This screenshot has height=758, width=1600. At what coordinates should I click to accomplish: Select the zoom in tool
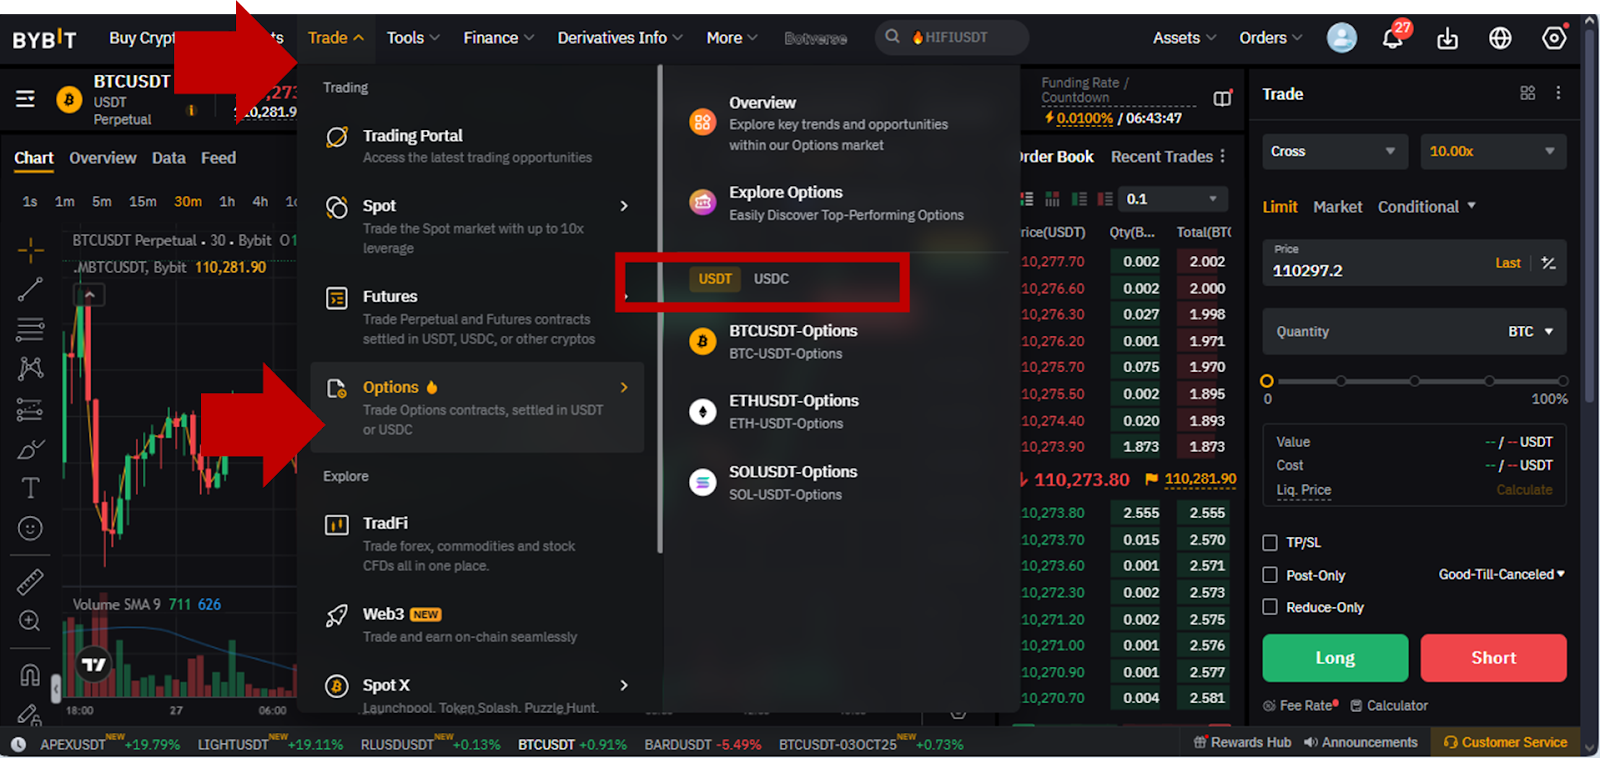click(31, 621)
